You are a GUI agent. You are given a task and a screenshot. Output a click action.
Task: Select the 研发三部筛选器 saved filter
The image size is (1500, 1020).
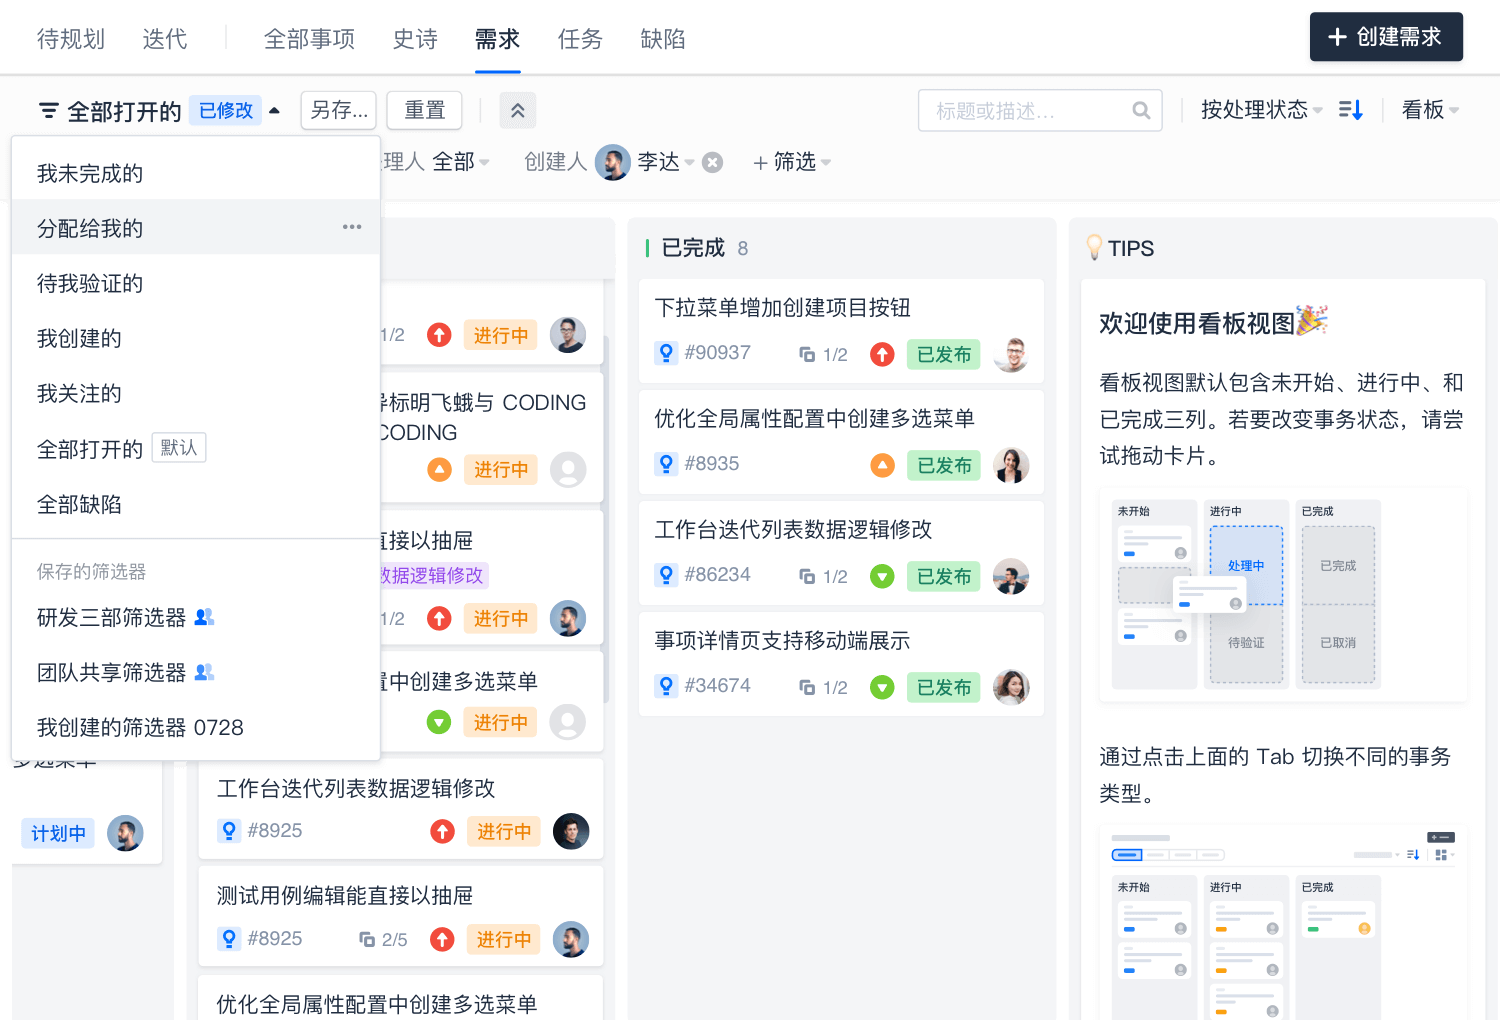[111, 618]
